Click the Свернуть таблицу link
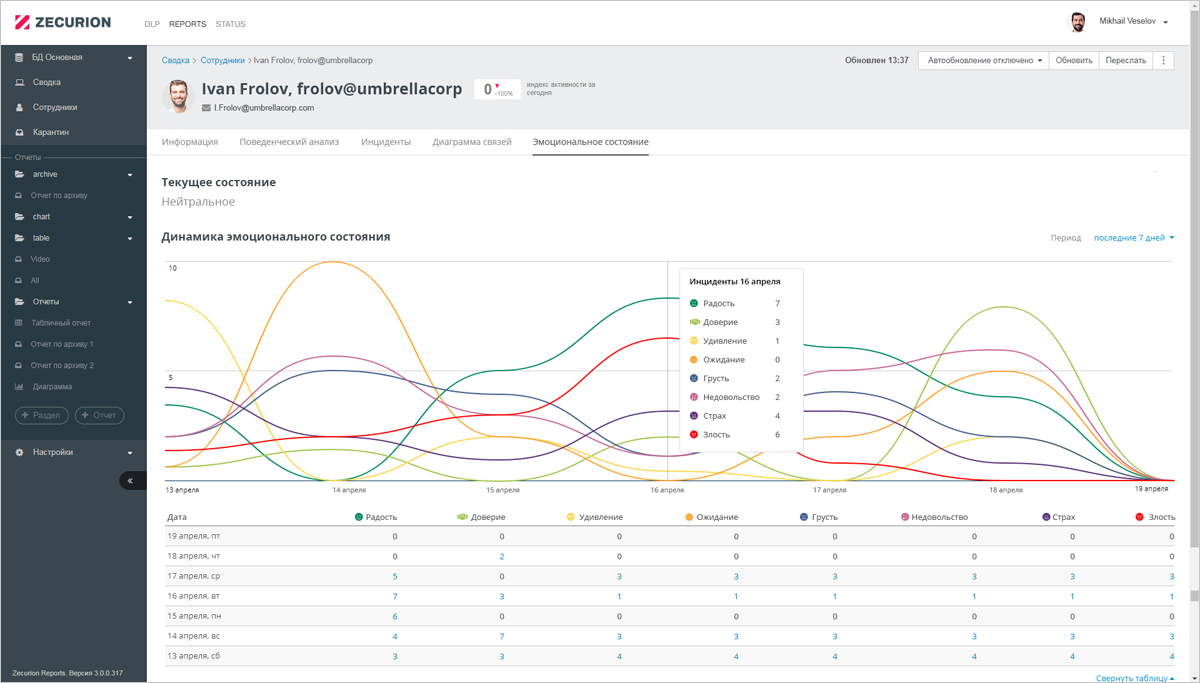Image resolution: width=1200 pixels, height=683 pixels. [x=1134, y=678]
